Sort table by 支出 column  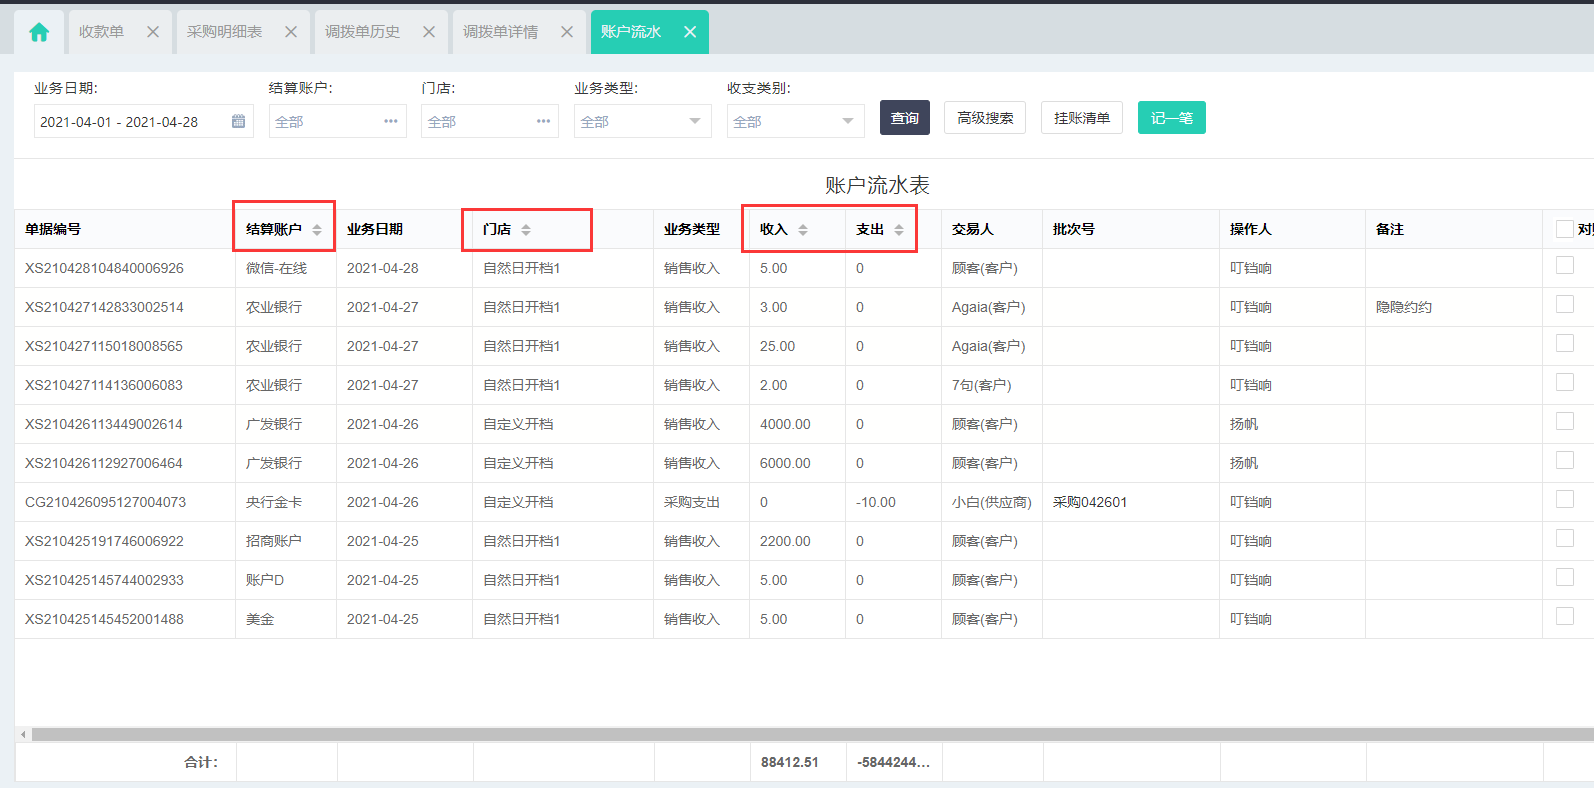899,230
